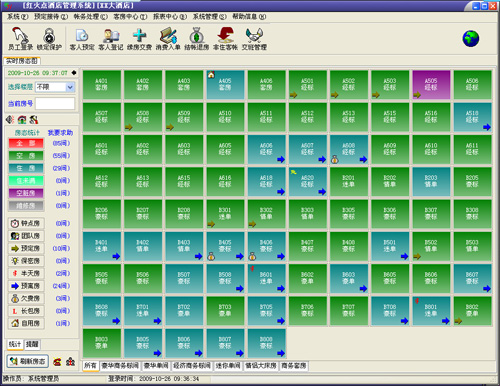Switch to the 提醒 reminder tab
The image size is (500, 386).
pyautogui.click(x=32, y=344)
